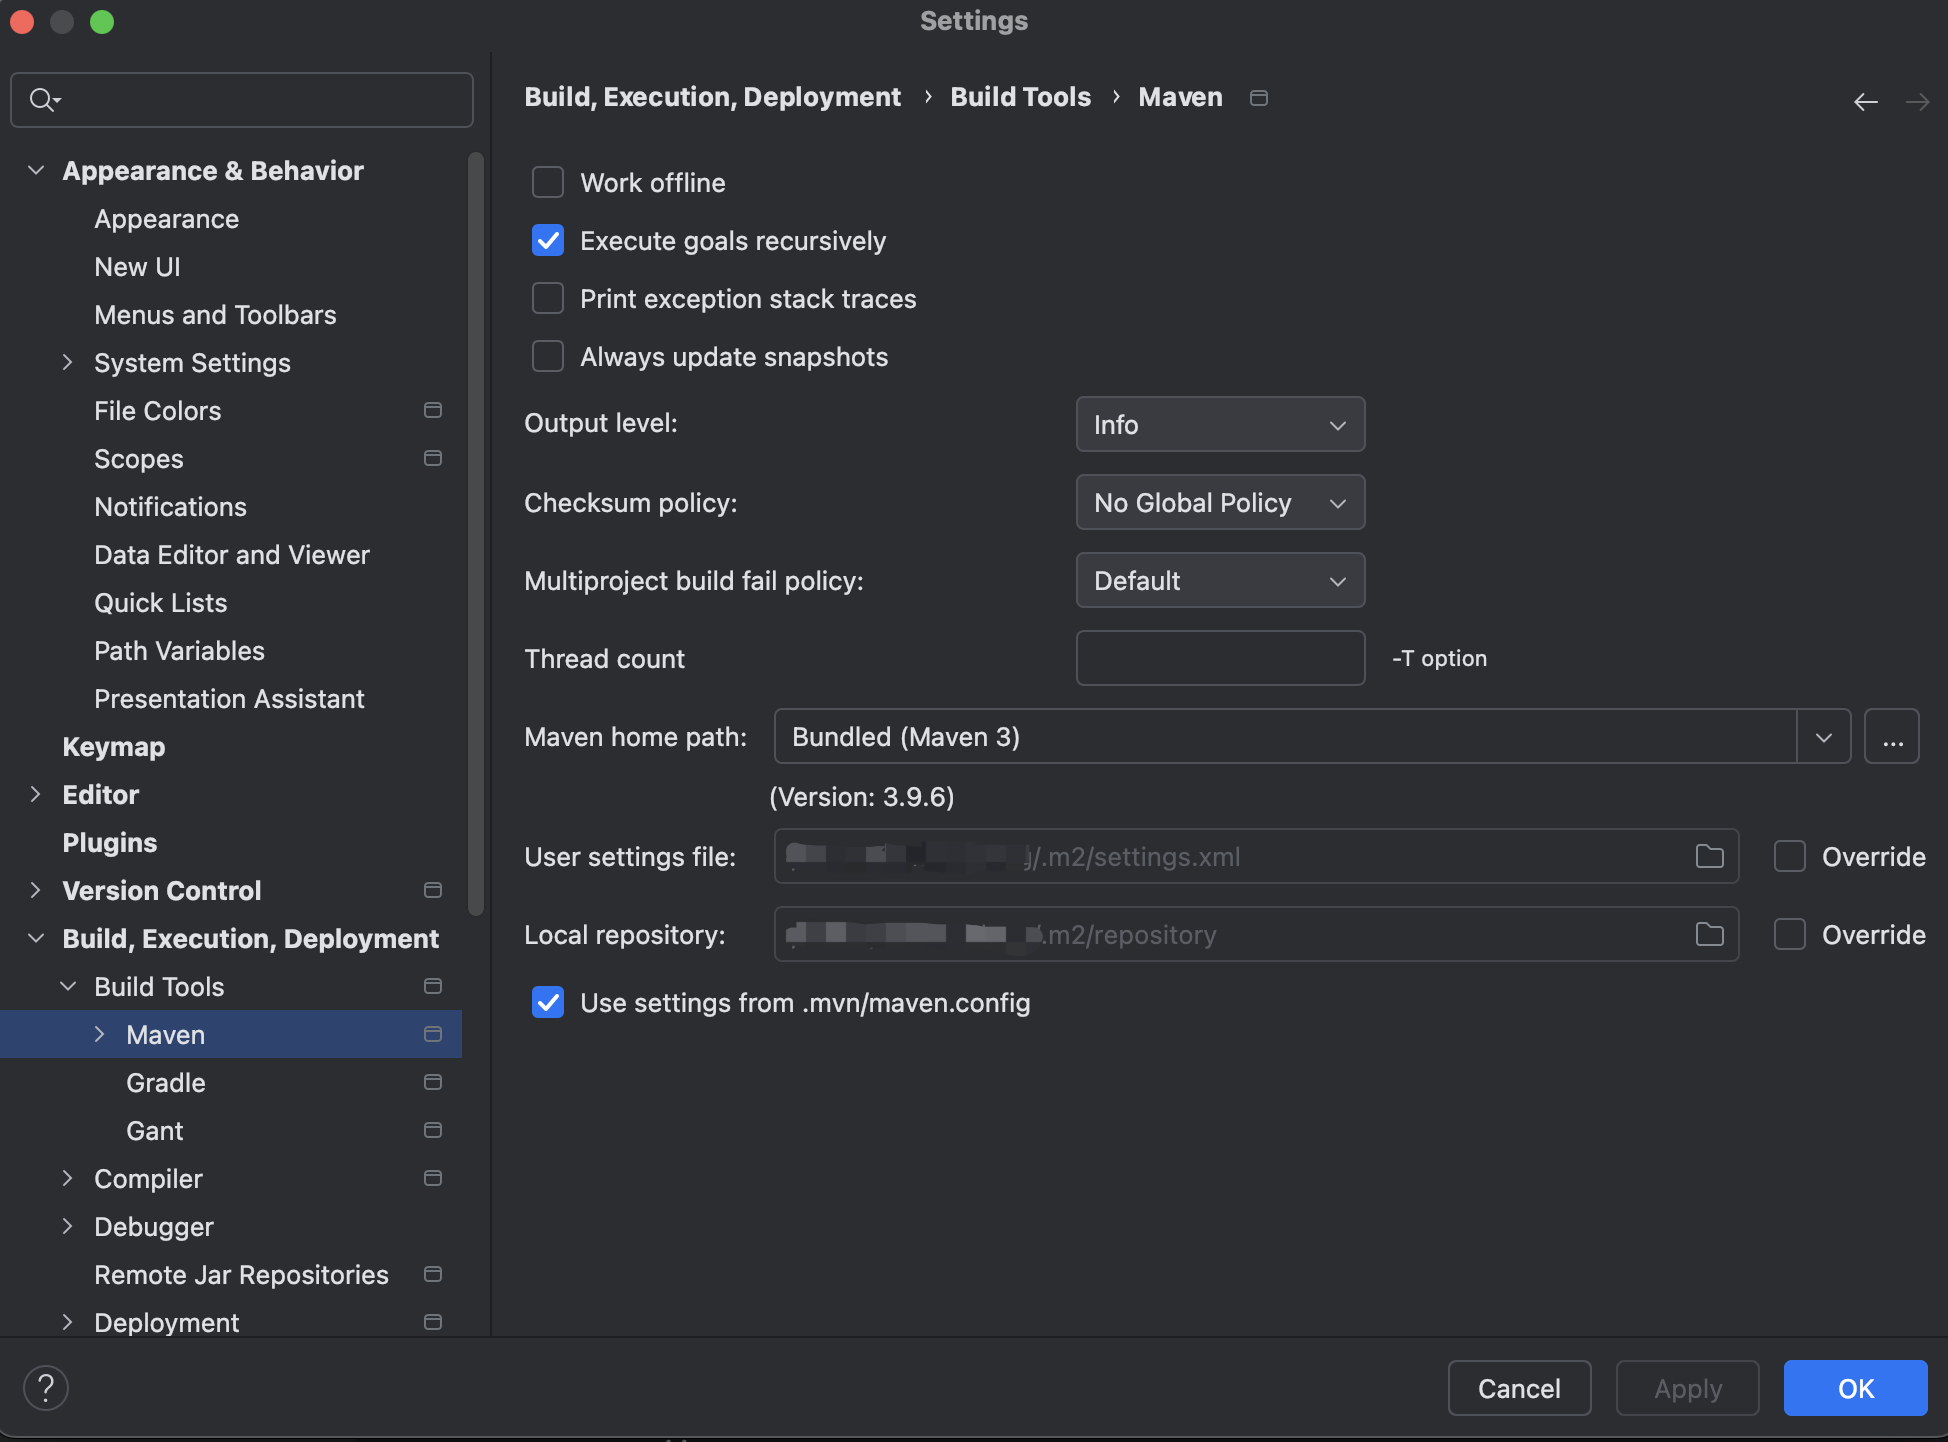This screenshot has height=1442, width=1948.
Task: Click the Cancel button
Action: click(1519, 1388)
